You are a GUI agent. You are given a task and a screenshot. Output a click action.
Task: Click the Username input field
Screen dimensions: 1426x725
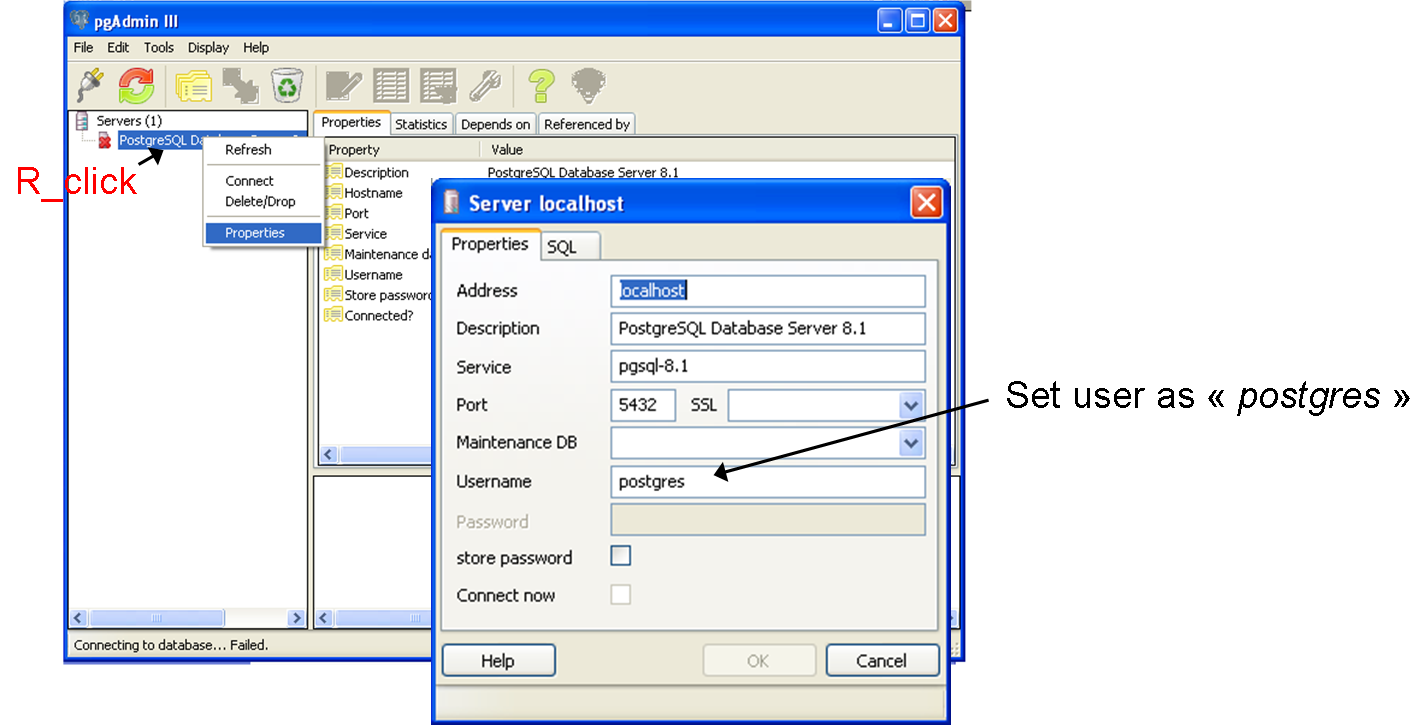(x=767, y=482)
